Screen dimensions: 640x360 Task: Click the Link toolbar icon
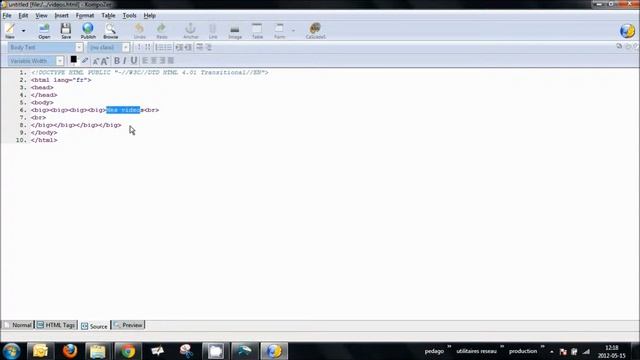[x=213, y=31]
